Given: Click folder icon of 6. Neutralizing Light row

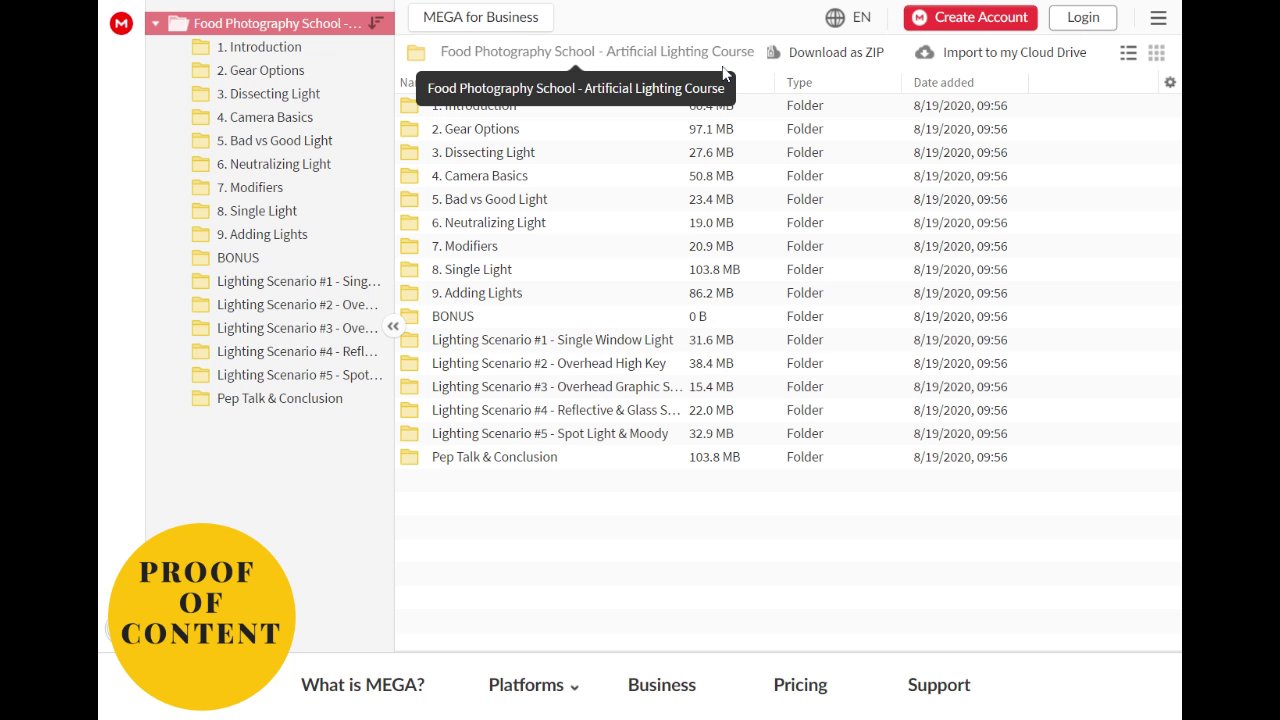Looking at the screenshot, I should 409,222.
